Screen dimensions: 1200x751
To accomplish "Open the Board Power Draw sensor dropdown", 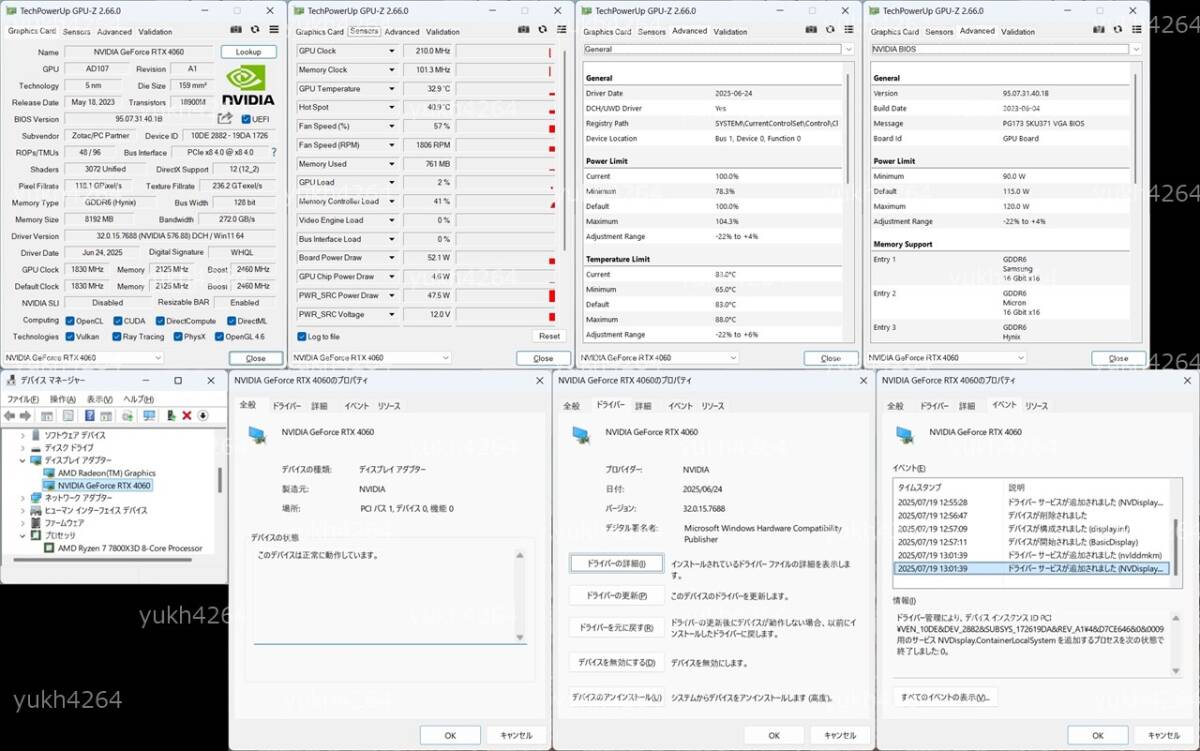I will pyautogui.click(x=392, y=258).
